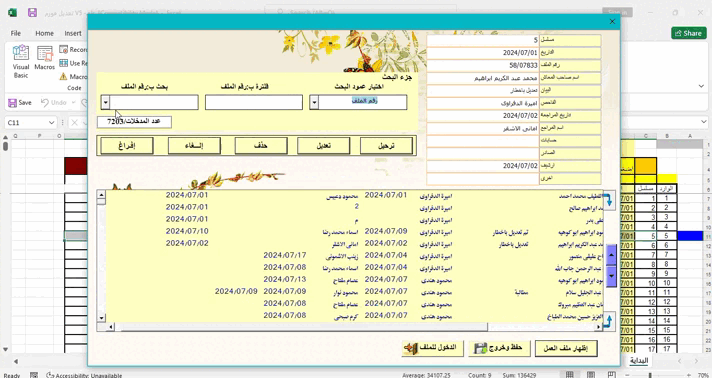The height and width of the screenshot is (378, 712).
Task: Open the Home ribbon tab
Action: click(x=44, y=33)
